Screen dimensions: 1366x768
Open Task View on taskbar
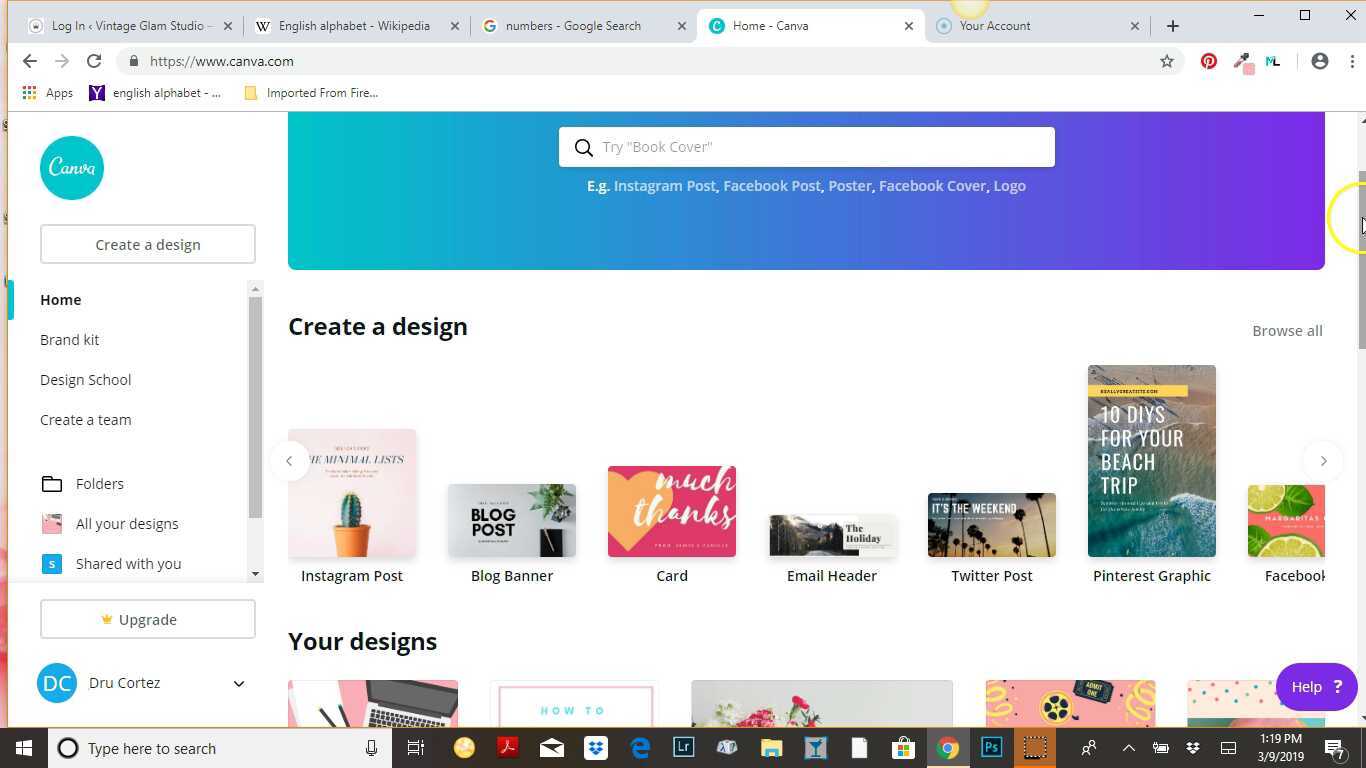(416, 748)
